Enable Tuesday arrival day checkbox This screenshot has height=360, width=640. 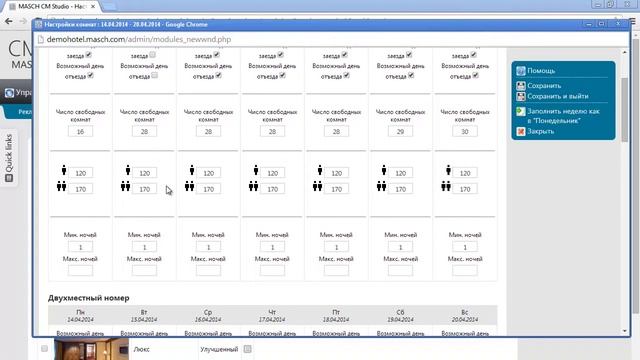(153, 54)
